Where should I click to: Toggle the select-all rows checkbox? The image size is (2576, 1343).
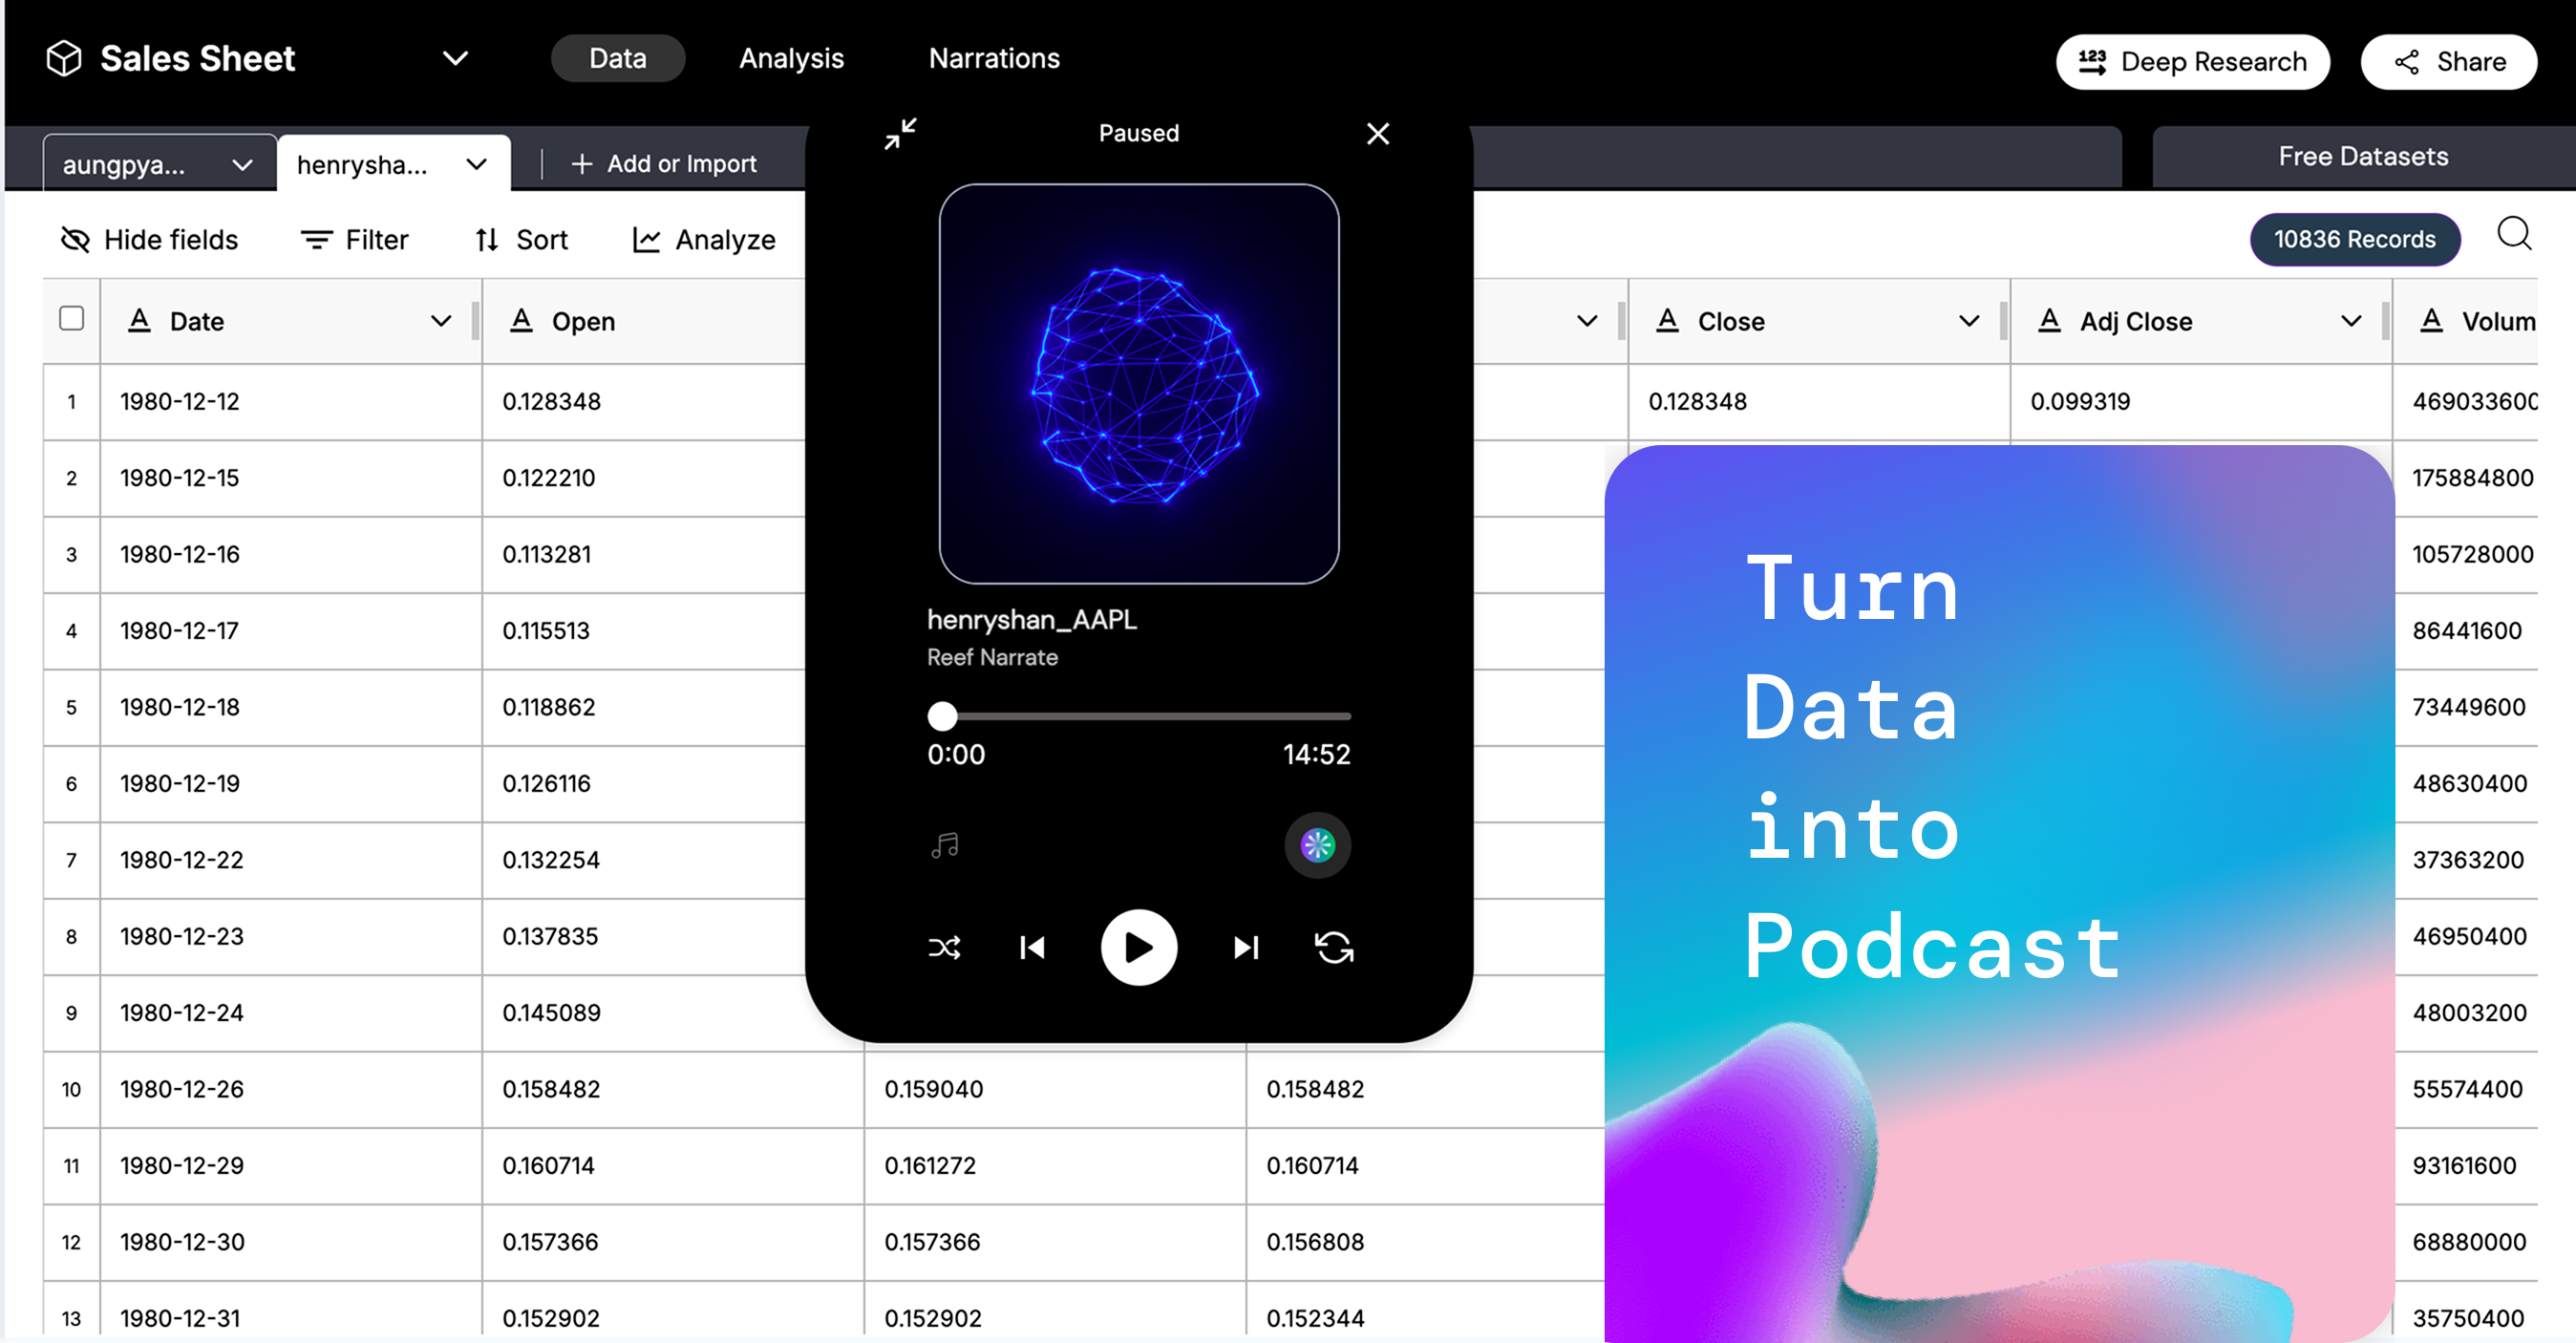click(x=71, y=319)
